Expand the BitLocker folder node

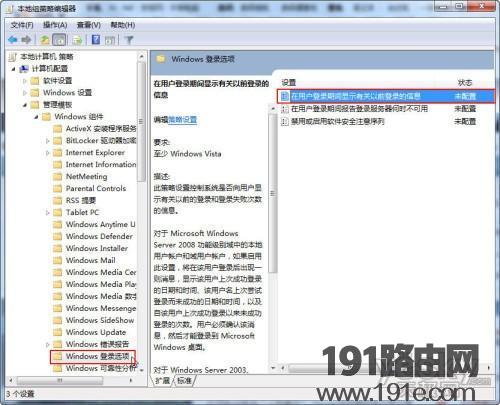48,141
